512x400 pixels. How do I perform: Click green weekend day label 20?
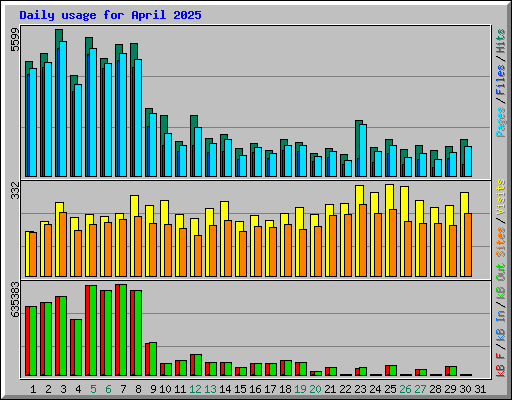315,389
